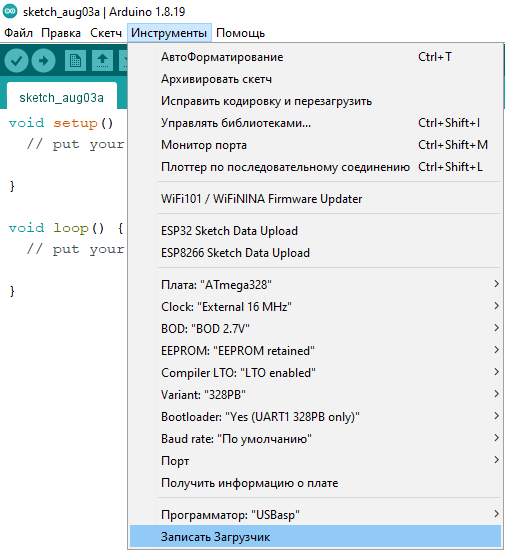Click Получить информацию о плате

pyautogui.click(x=315, y=483)
